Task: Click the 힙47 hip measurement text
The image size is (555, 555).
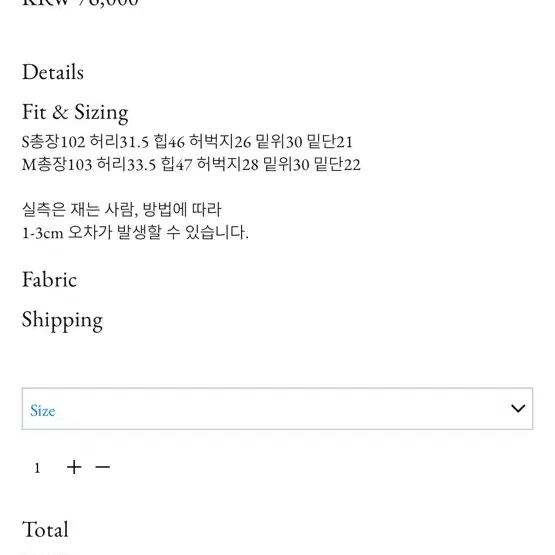Action: [176, 164]
